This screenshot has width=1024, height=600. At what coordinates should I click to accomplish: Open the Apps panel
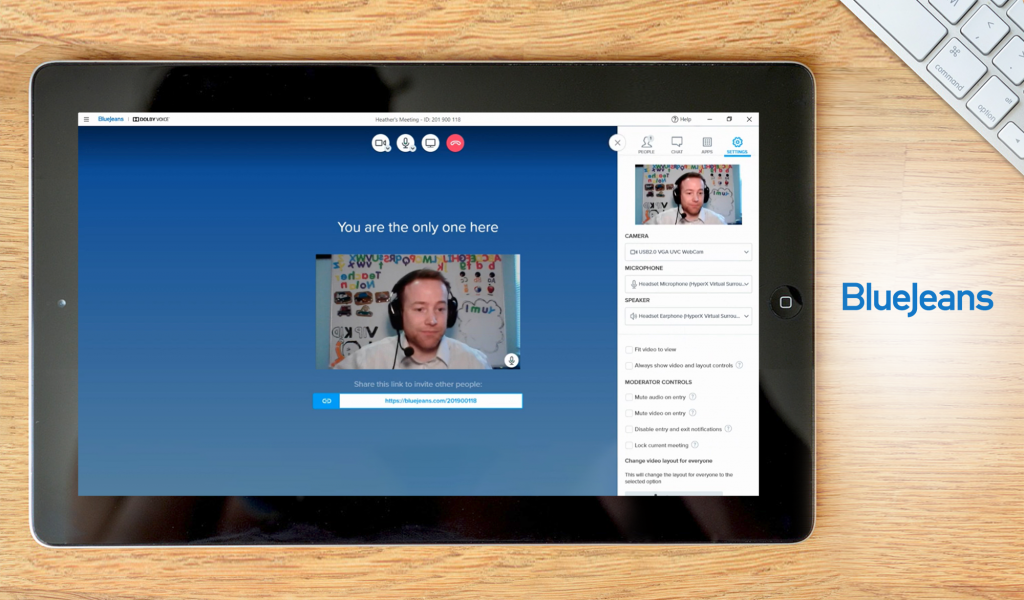[705, 144]
